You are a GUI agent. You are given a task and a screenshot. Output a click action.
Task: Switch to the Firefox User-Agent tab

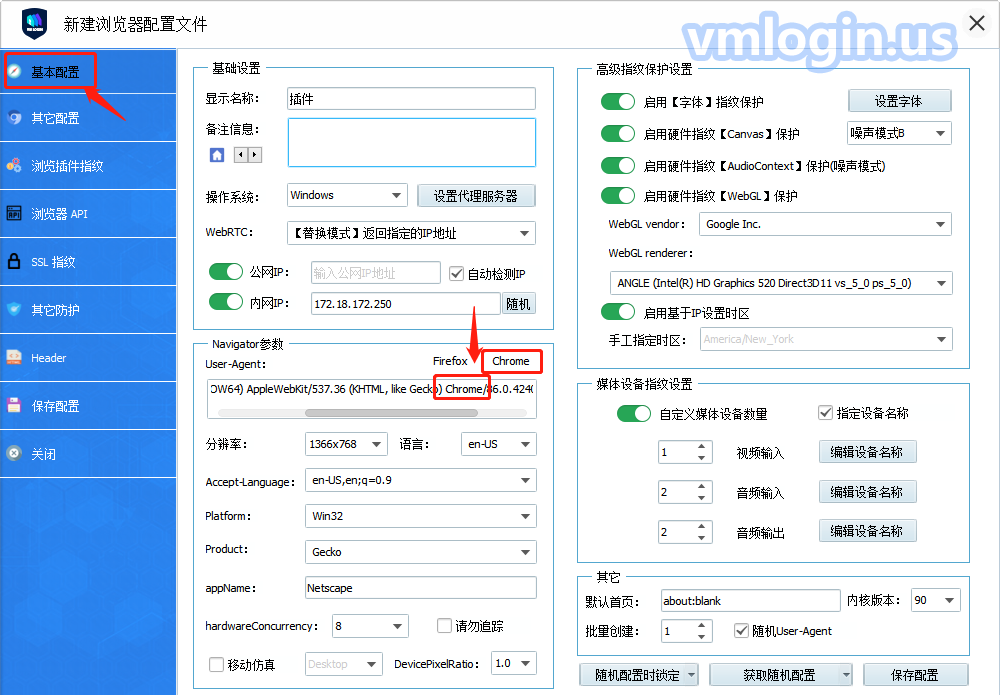pyautogui.click(x=450, y=361)
